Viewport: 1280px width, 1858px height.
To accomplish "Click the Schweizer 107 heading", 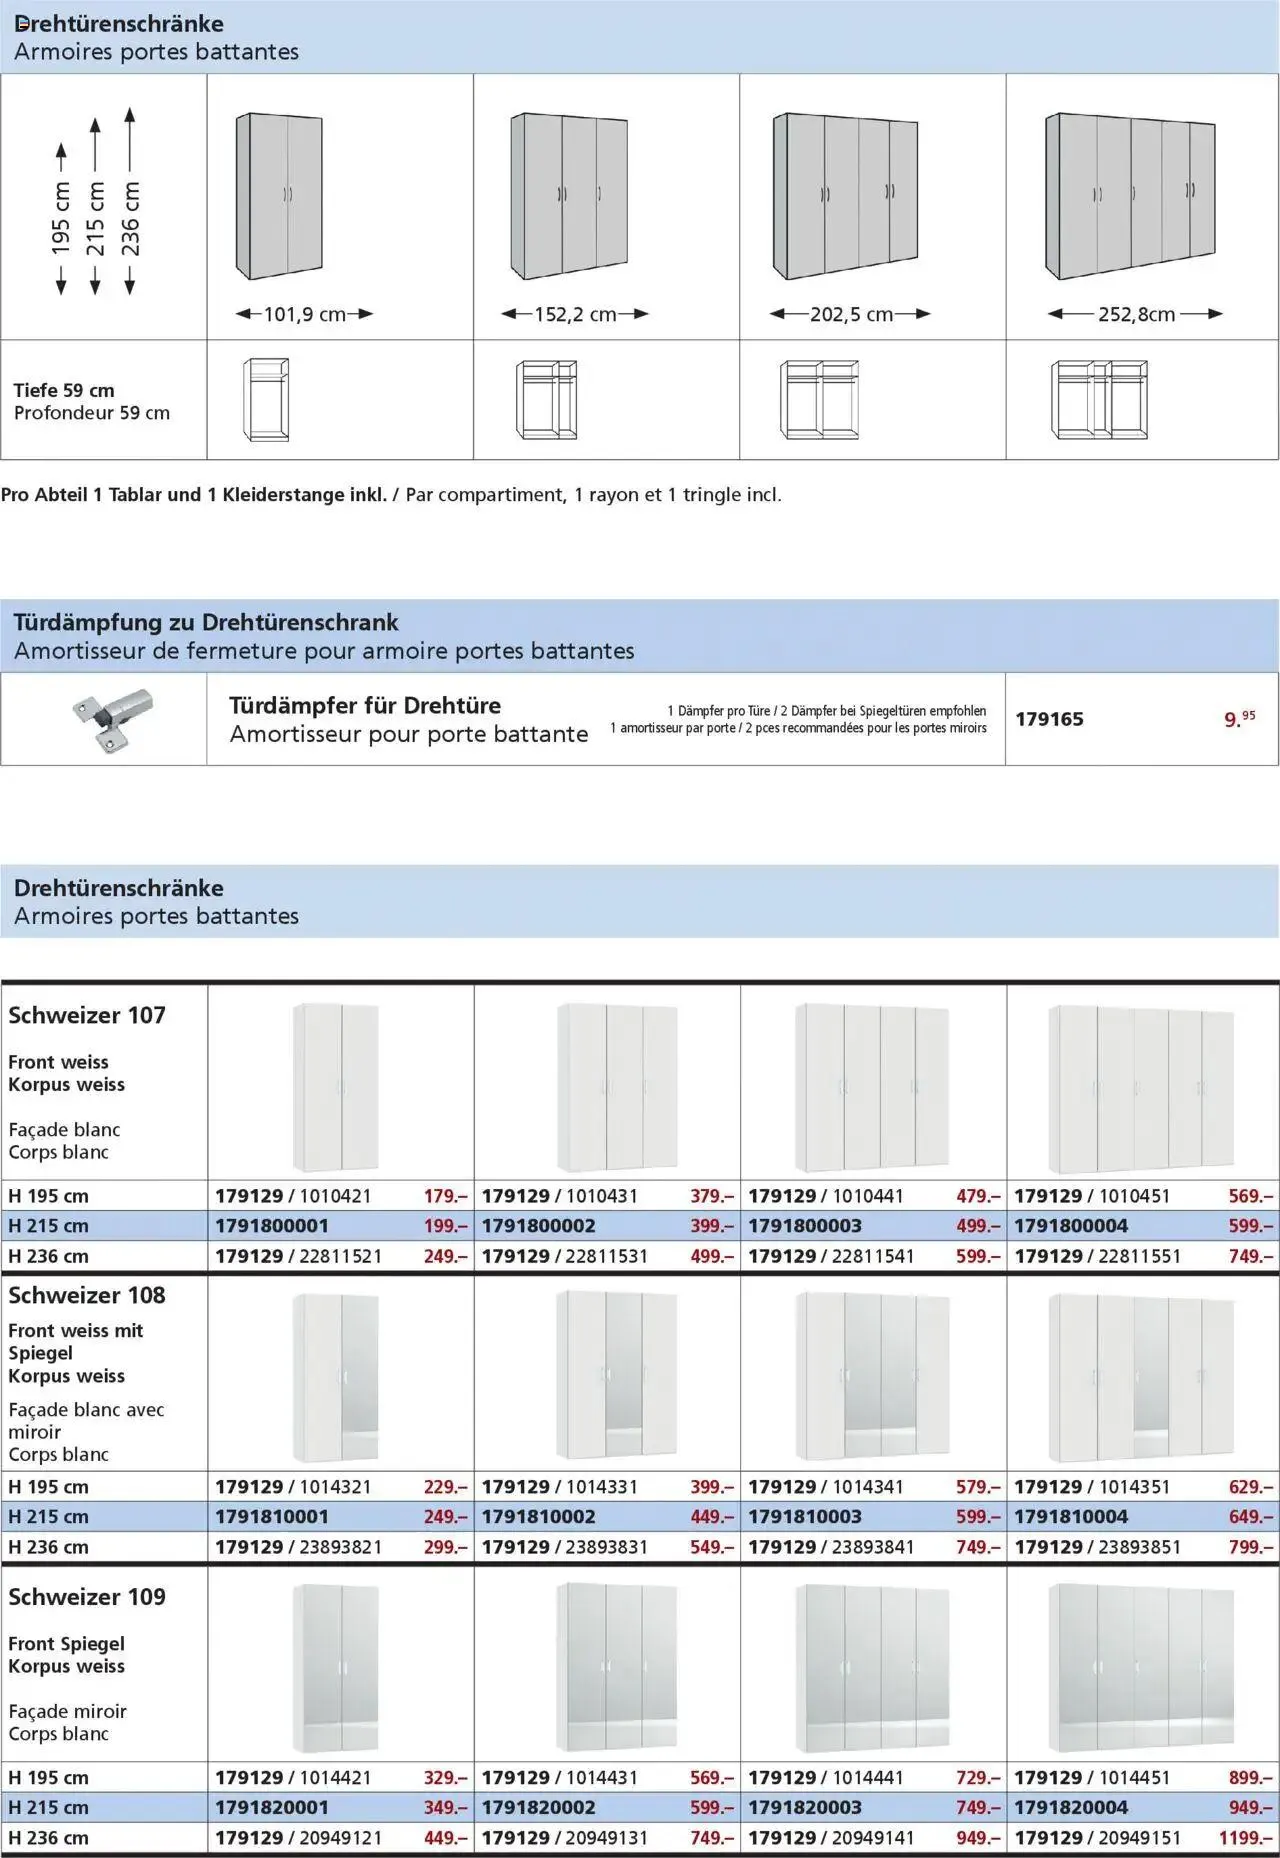I will [x=87, y=1015].
